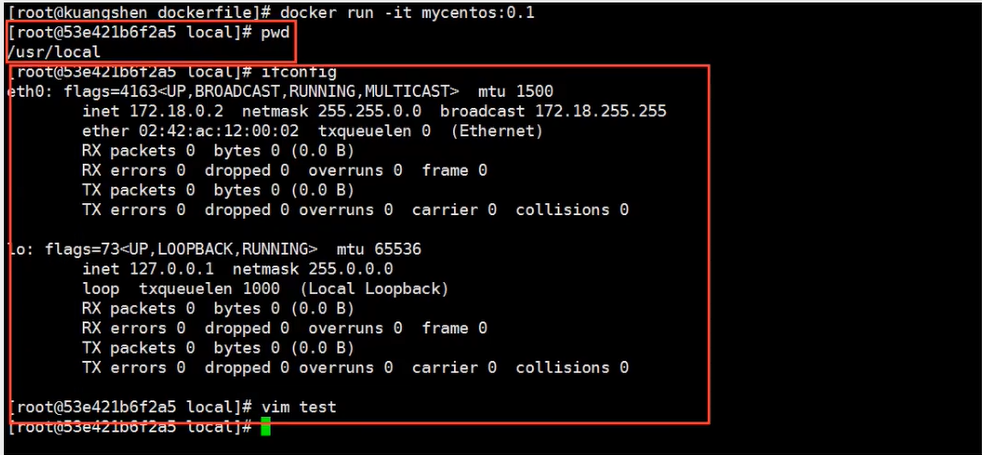Click the 'lo: flags=73' line
The width and height of the screenshot is (982, 455).
point(214,250)
